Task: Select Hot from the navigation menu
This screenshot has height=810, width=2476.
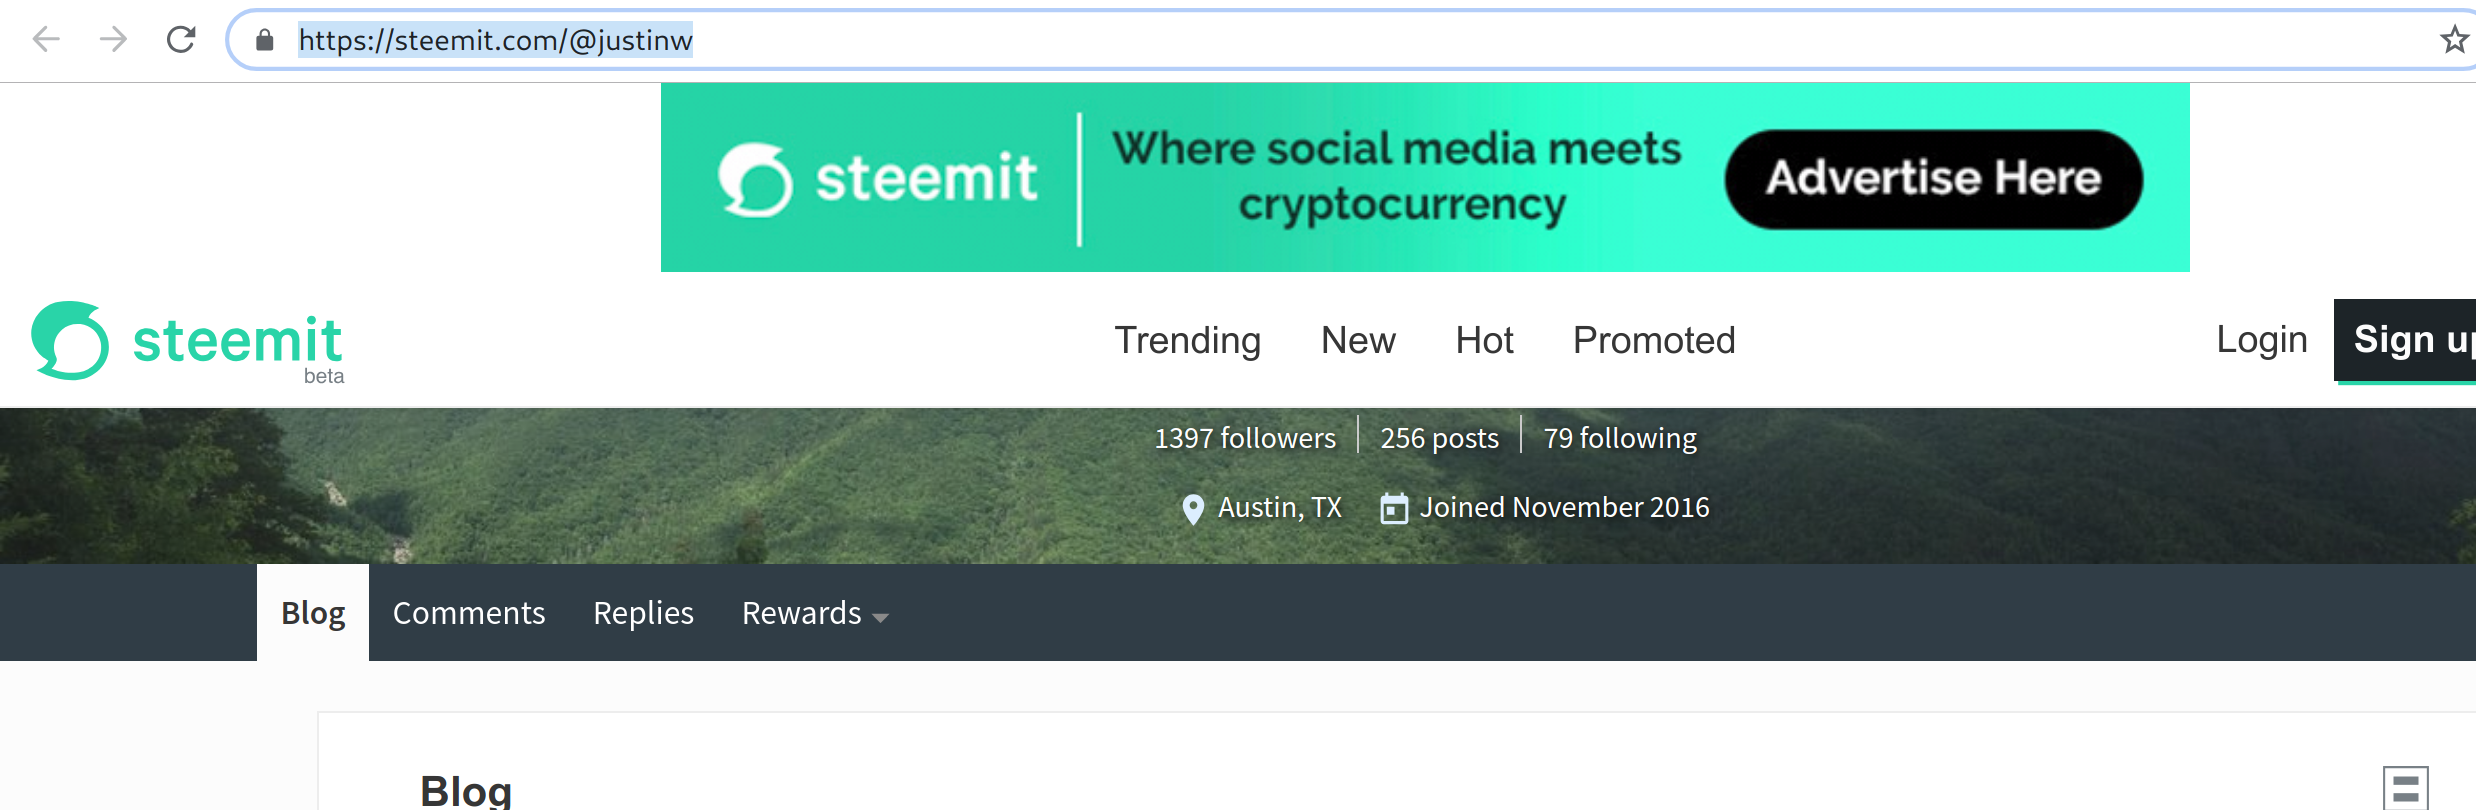Action: pyautogui.click(x=1483, y=340)
